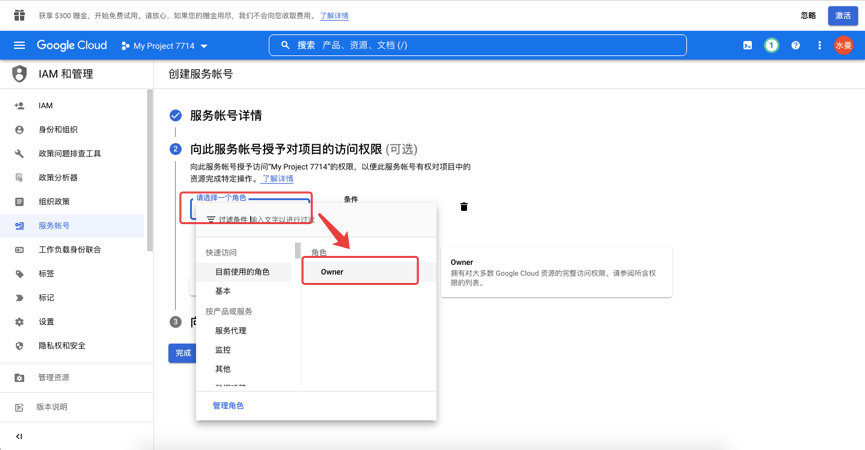Open the user account avatar
This screenshot has height=450, width=865.
(x=843, y=45)
